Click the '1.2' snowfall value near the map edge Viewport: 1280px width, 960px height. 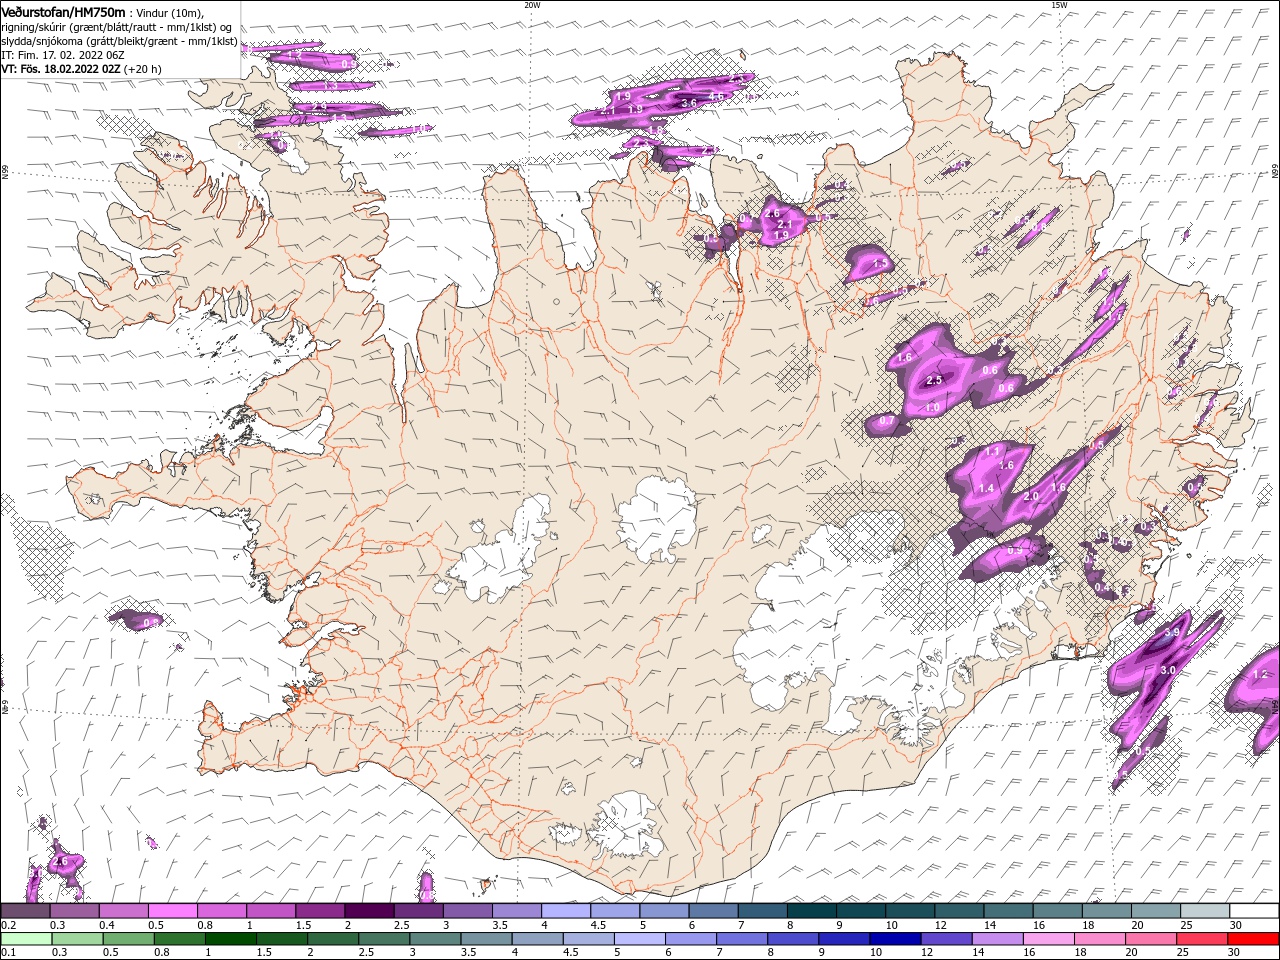click(1260, 675)
